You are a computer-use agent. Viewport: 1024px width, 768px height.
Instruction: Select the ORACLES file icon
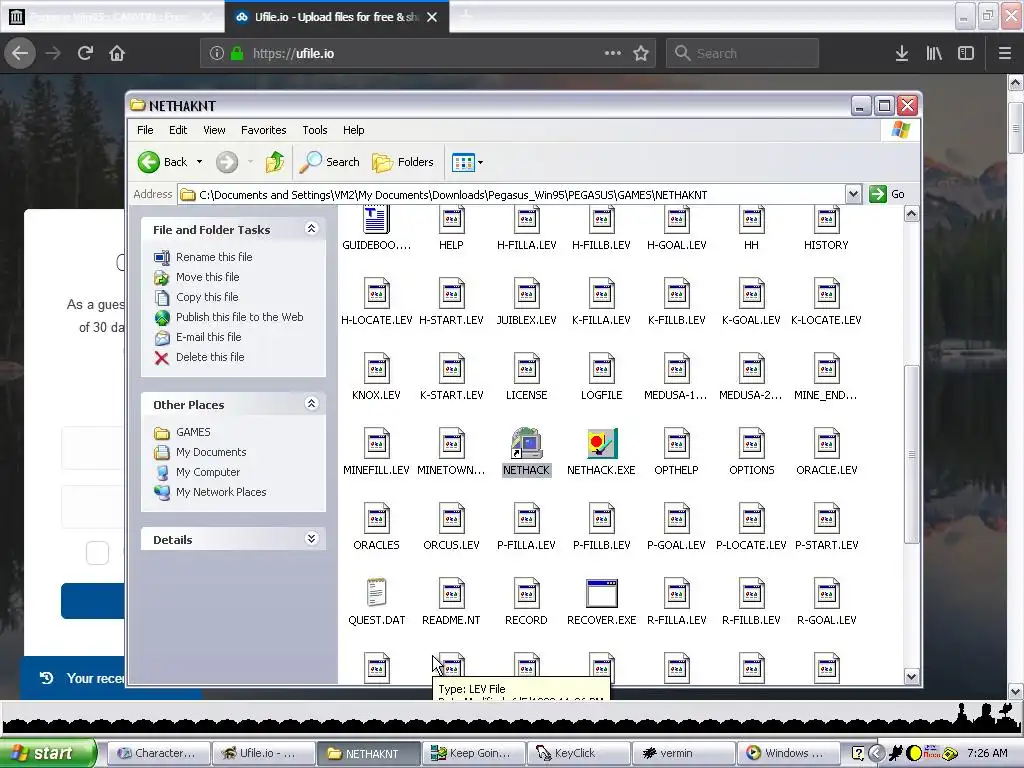(x=376, y=519)
